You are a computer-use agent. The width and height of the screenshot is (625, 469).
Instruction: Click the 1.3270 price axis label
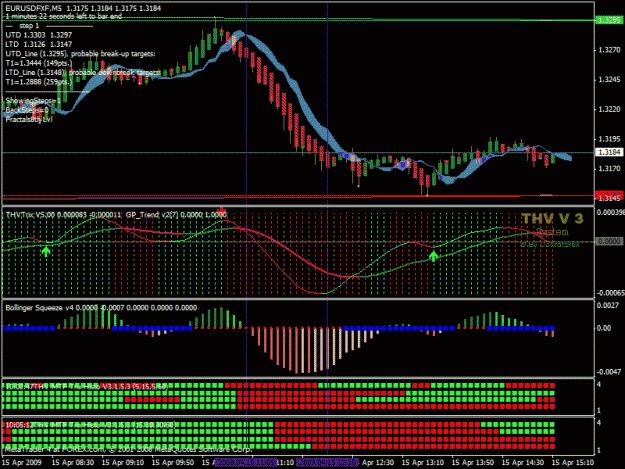[609, 50]
